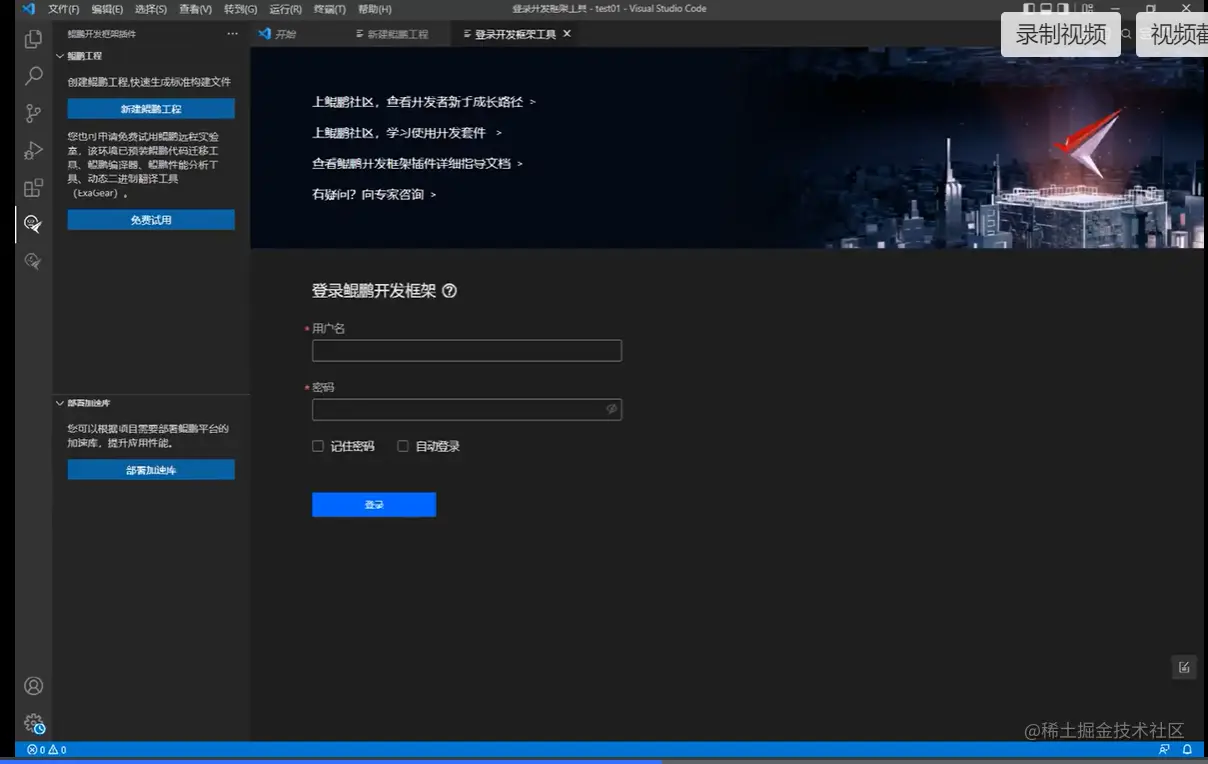The height and width of the screenshot is (764, 1208).
Task: Click the 鲲鹏开发框架插件 sidebar title
Action: coord(102,34)
